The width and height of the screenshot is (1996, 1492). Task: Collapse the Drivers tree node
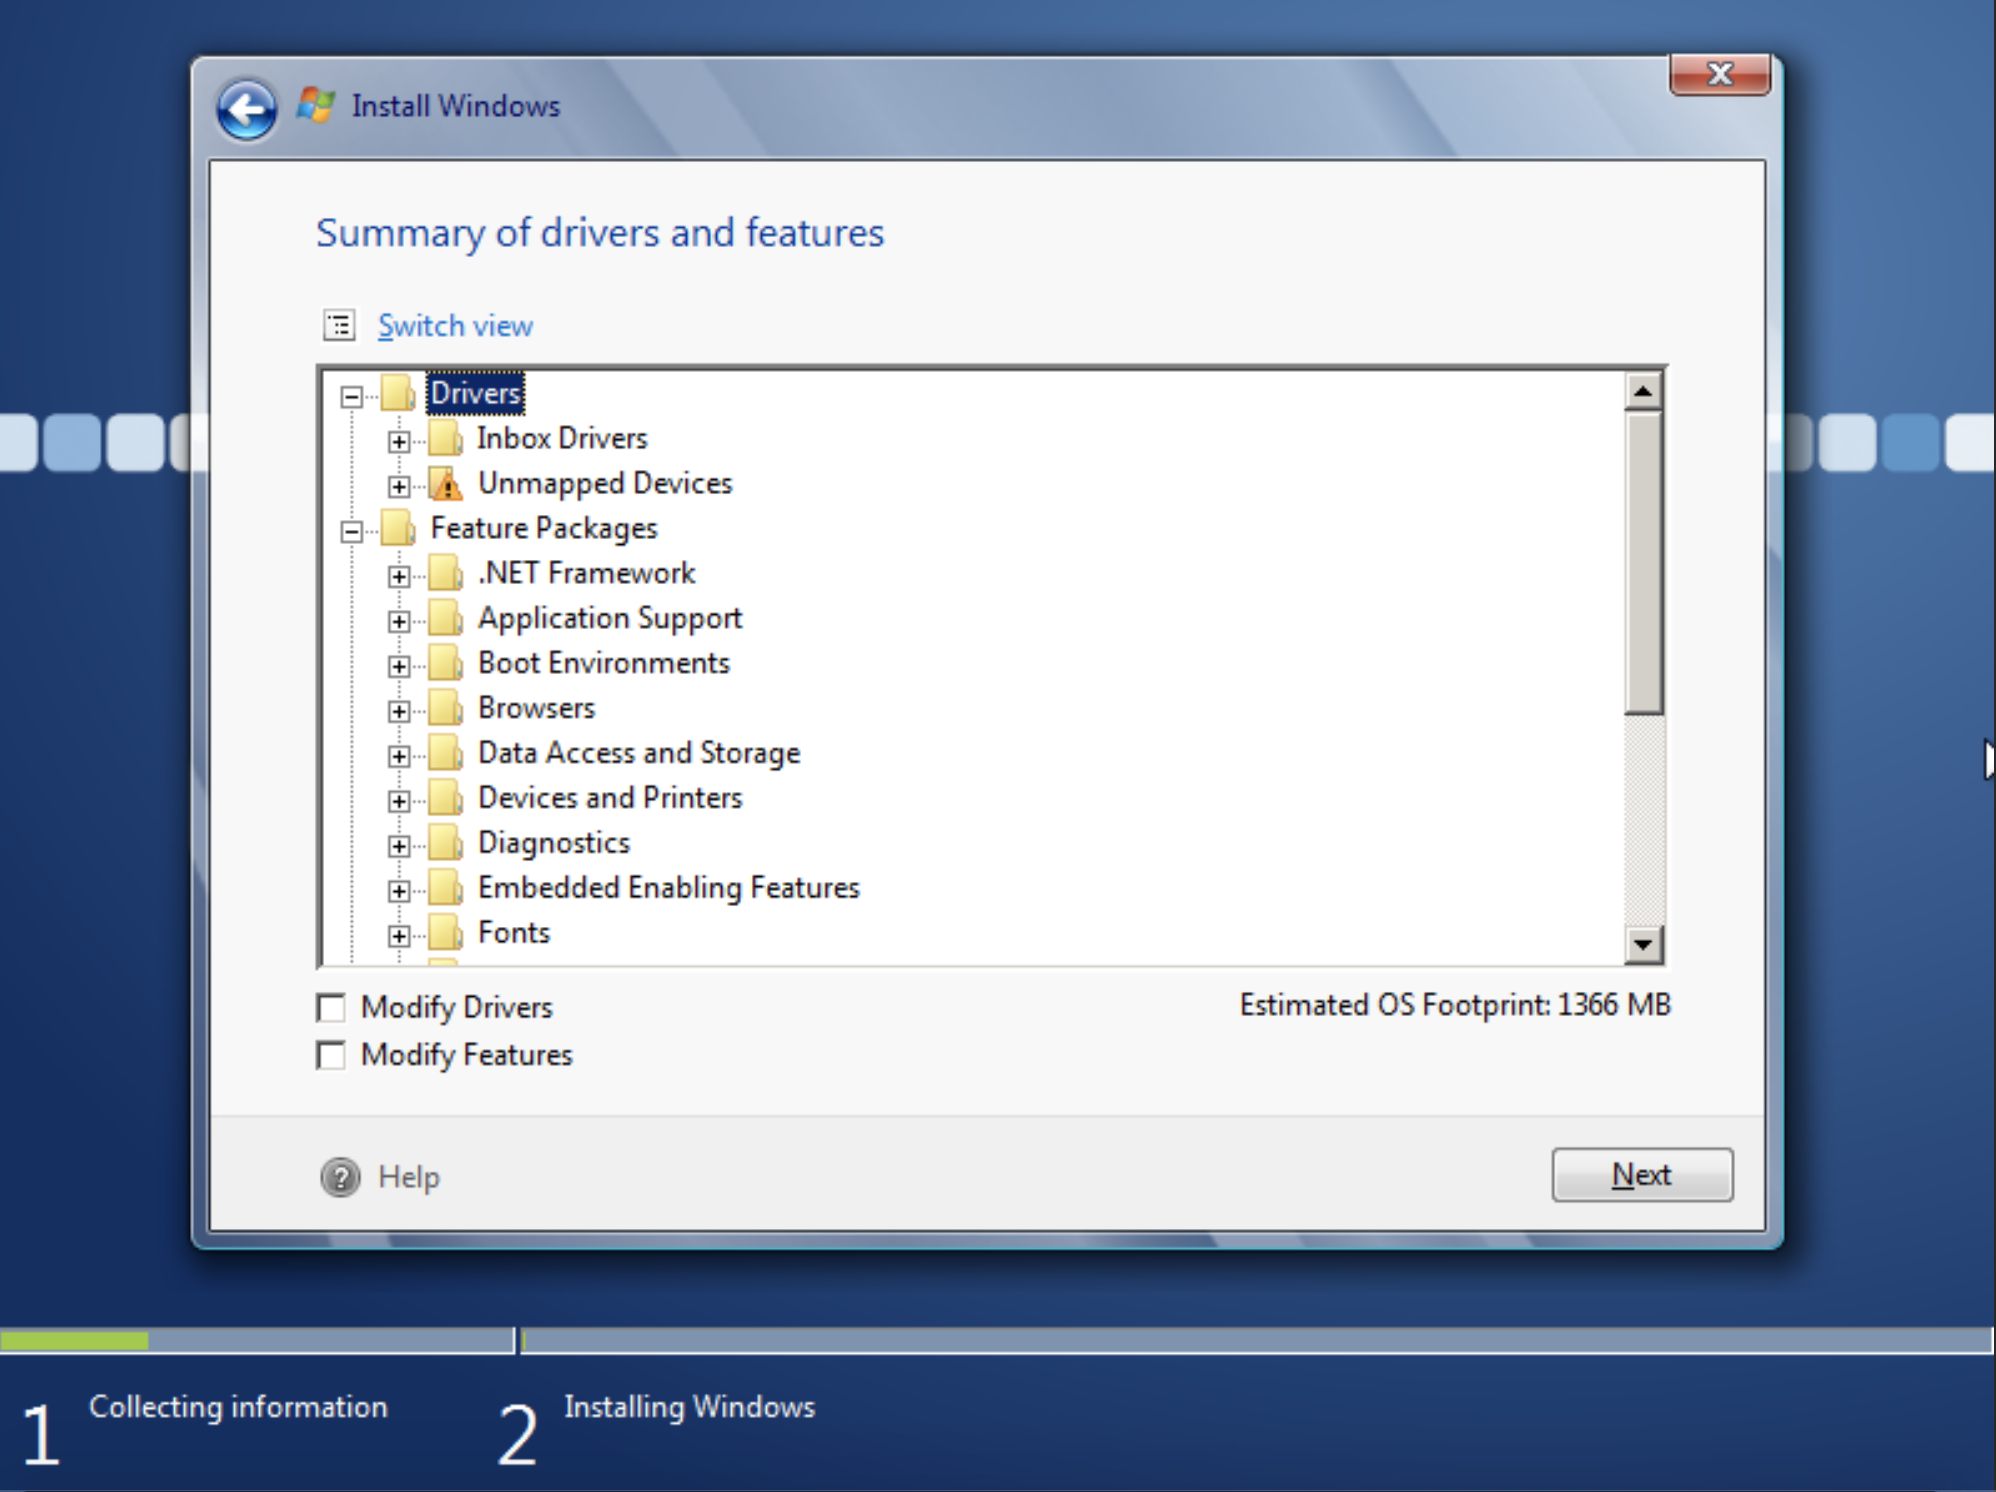coord(351,397)
